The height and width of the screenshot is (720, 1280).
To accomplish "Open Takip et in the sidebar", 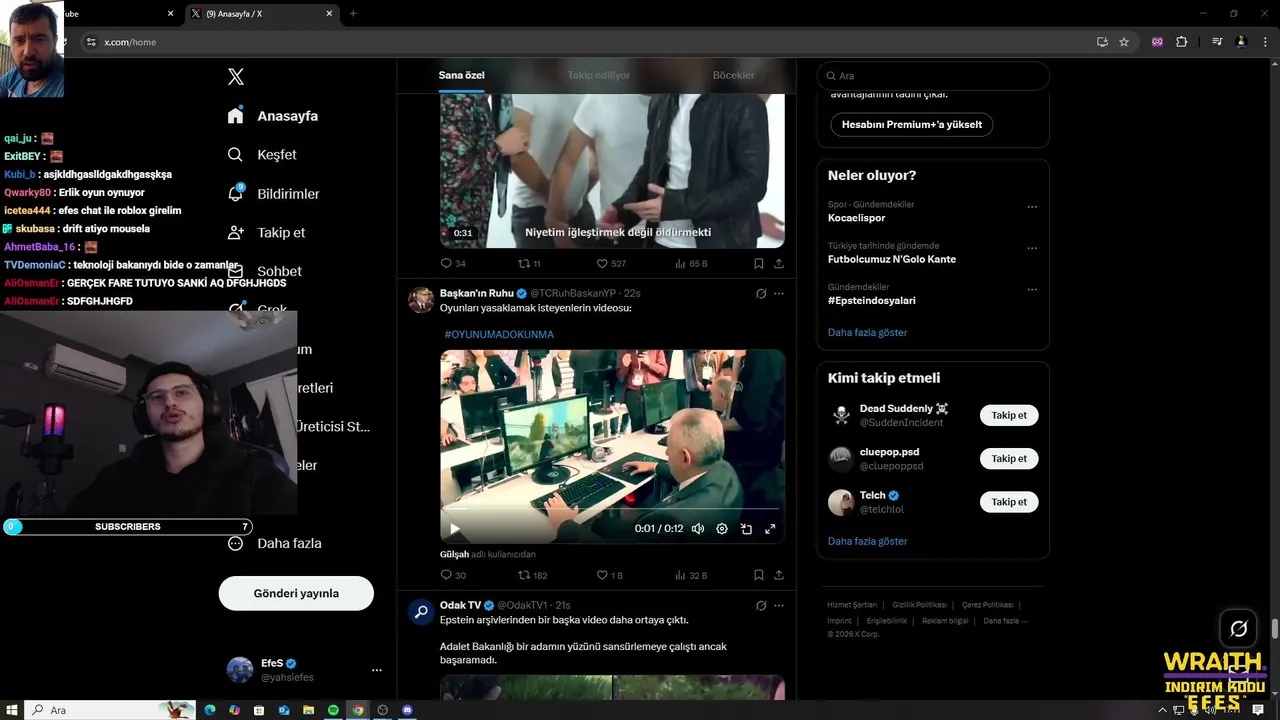I will pos(266,233).
